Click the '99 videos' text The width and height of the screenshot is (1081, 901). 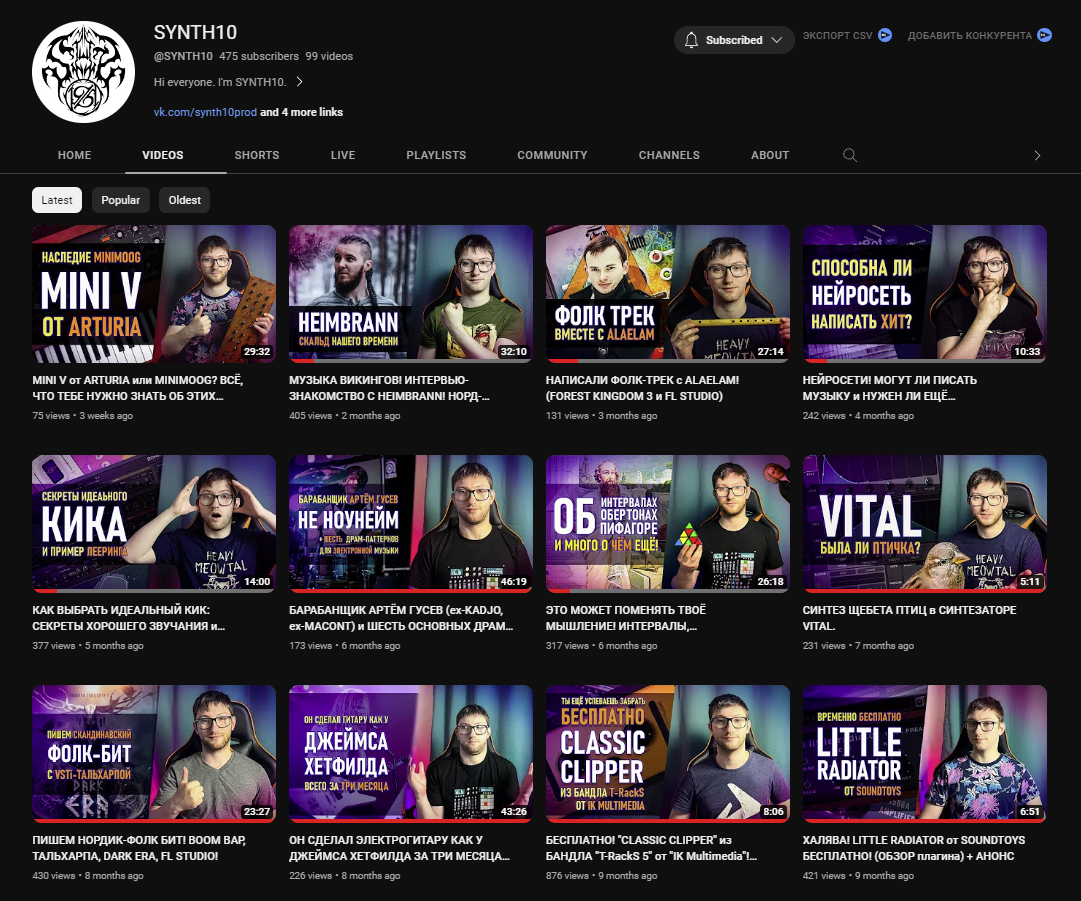click(x=329, y=57)
